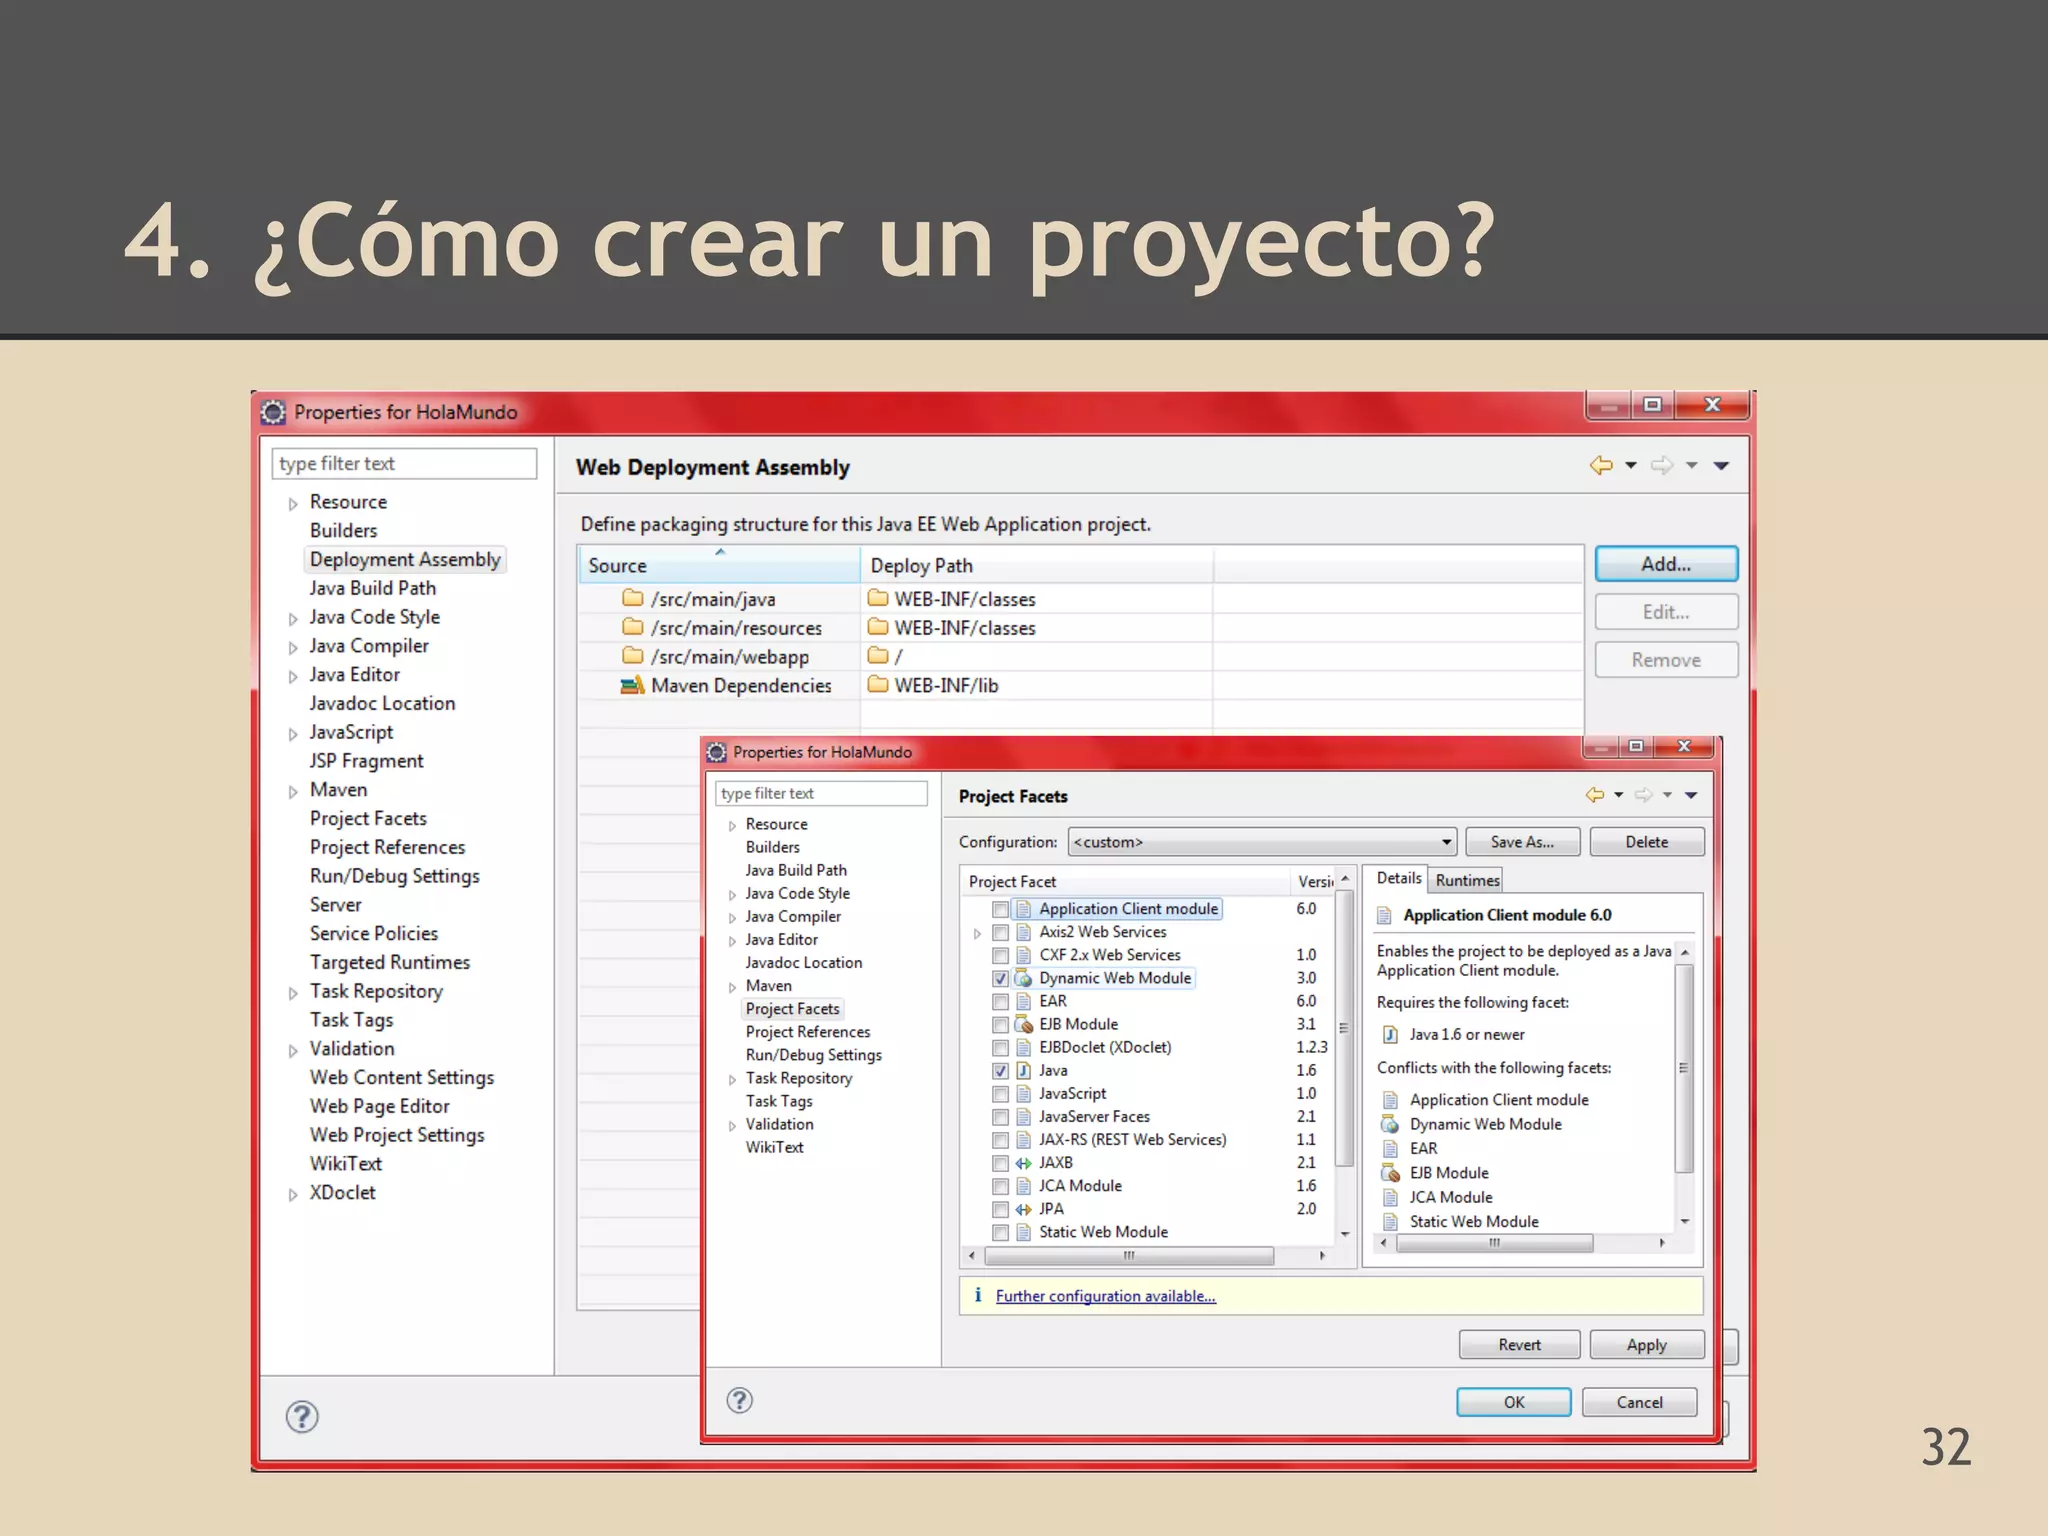The image size is (2048, 1536).
Task: Enable JavaServer Faces facet checkbox
Action: 1000,1116
